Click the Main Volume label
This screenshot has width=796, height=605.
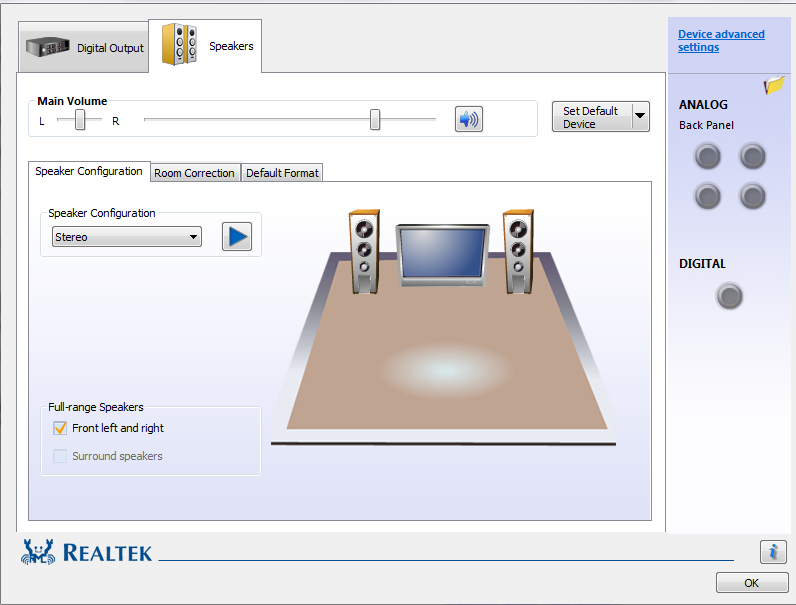[72, 101]
